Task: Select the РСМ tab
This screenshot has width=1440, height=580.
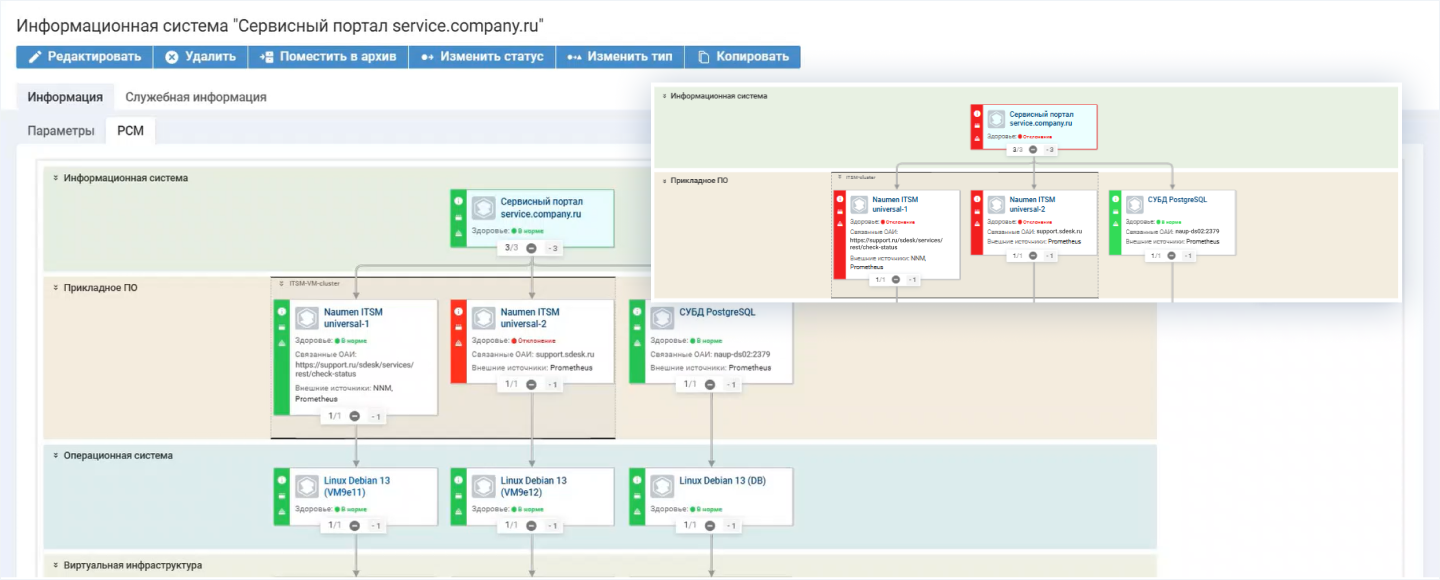Action: click(130, 131)
